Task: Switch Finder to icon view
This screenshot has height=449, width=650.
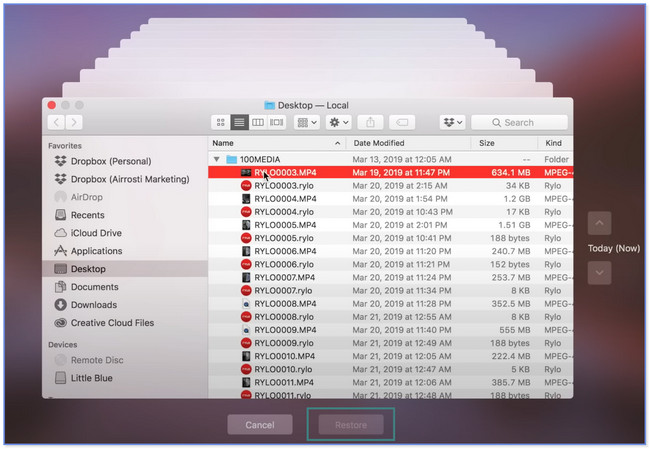Action: pos(221,122)
